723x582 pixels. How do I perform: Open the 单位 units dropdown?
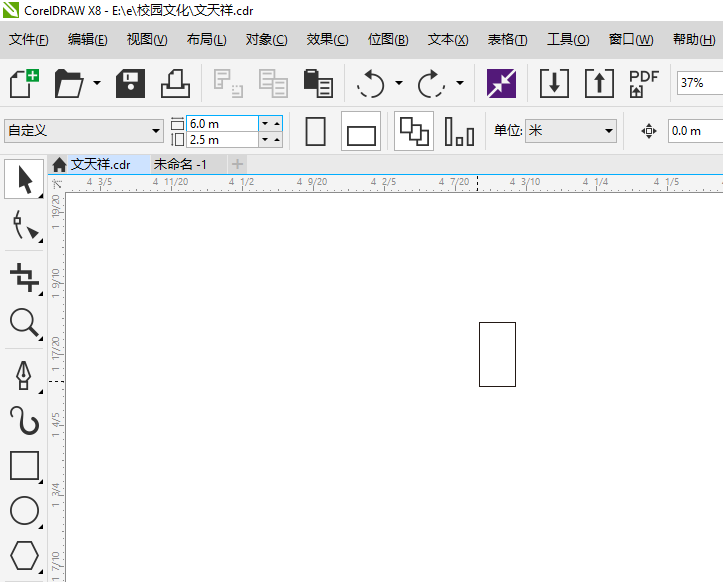click(x=571, y=131)
